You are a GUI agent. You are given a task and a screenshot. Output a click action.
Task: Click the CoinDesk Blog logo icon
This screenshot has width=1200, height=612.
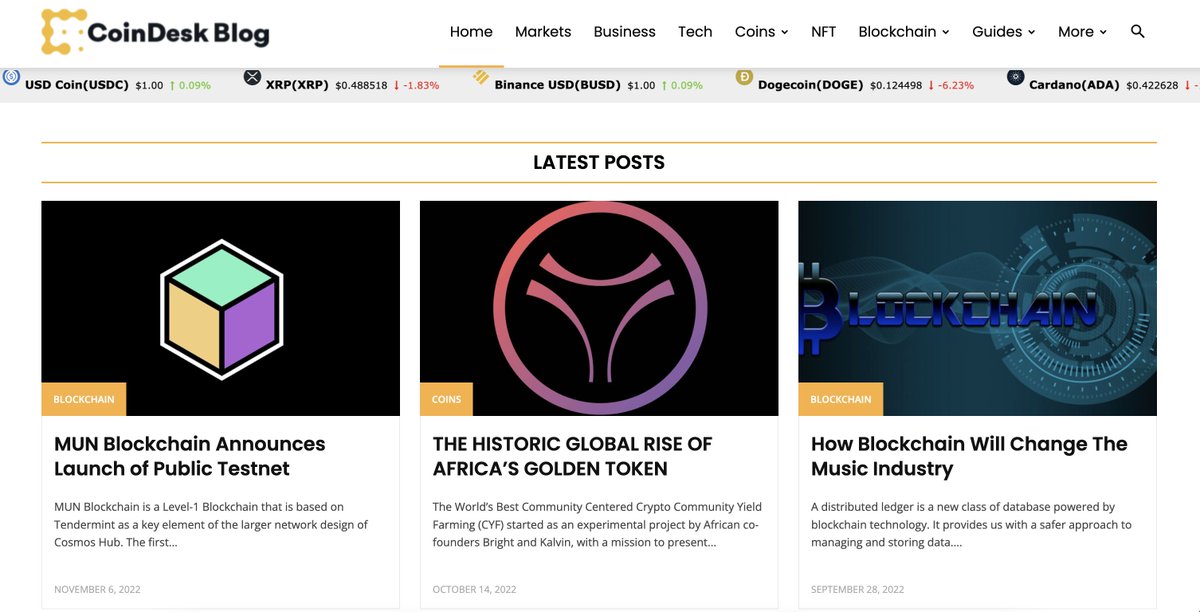coord(60,31)
